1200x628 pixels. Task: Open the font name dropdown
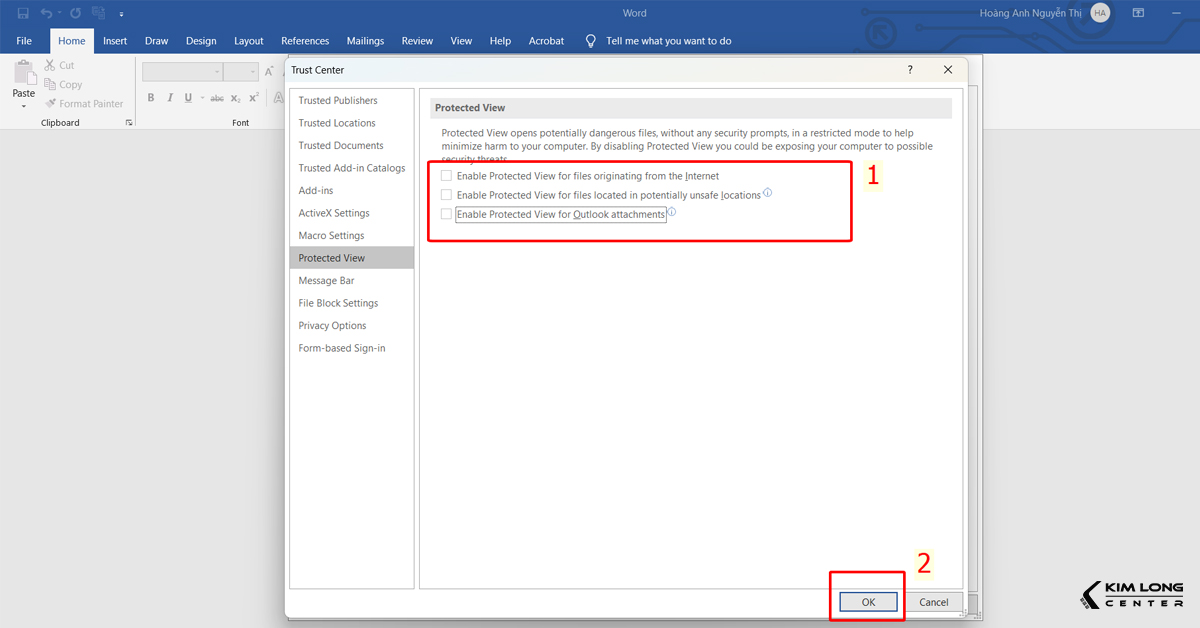(x=217, y=72)
